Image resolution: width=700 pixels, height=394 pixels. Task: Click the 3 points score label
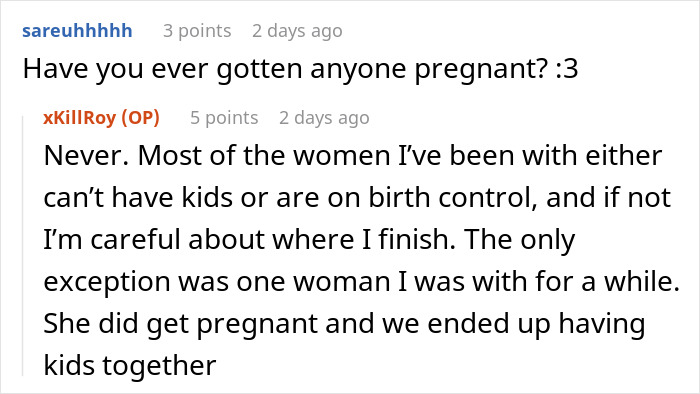(197, 31)
